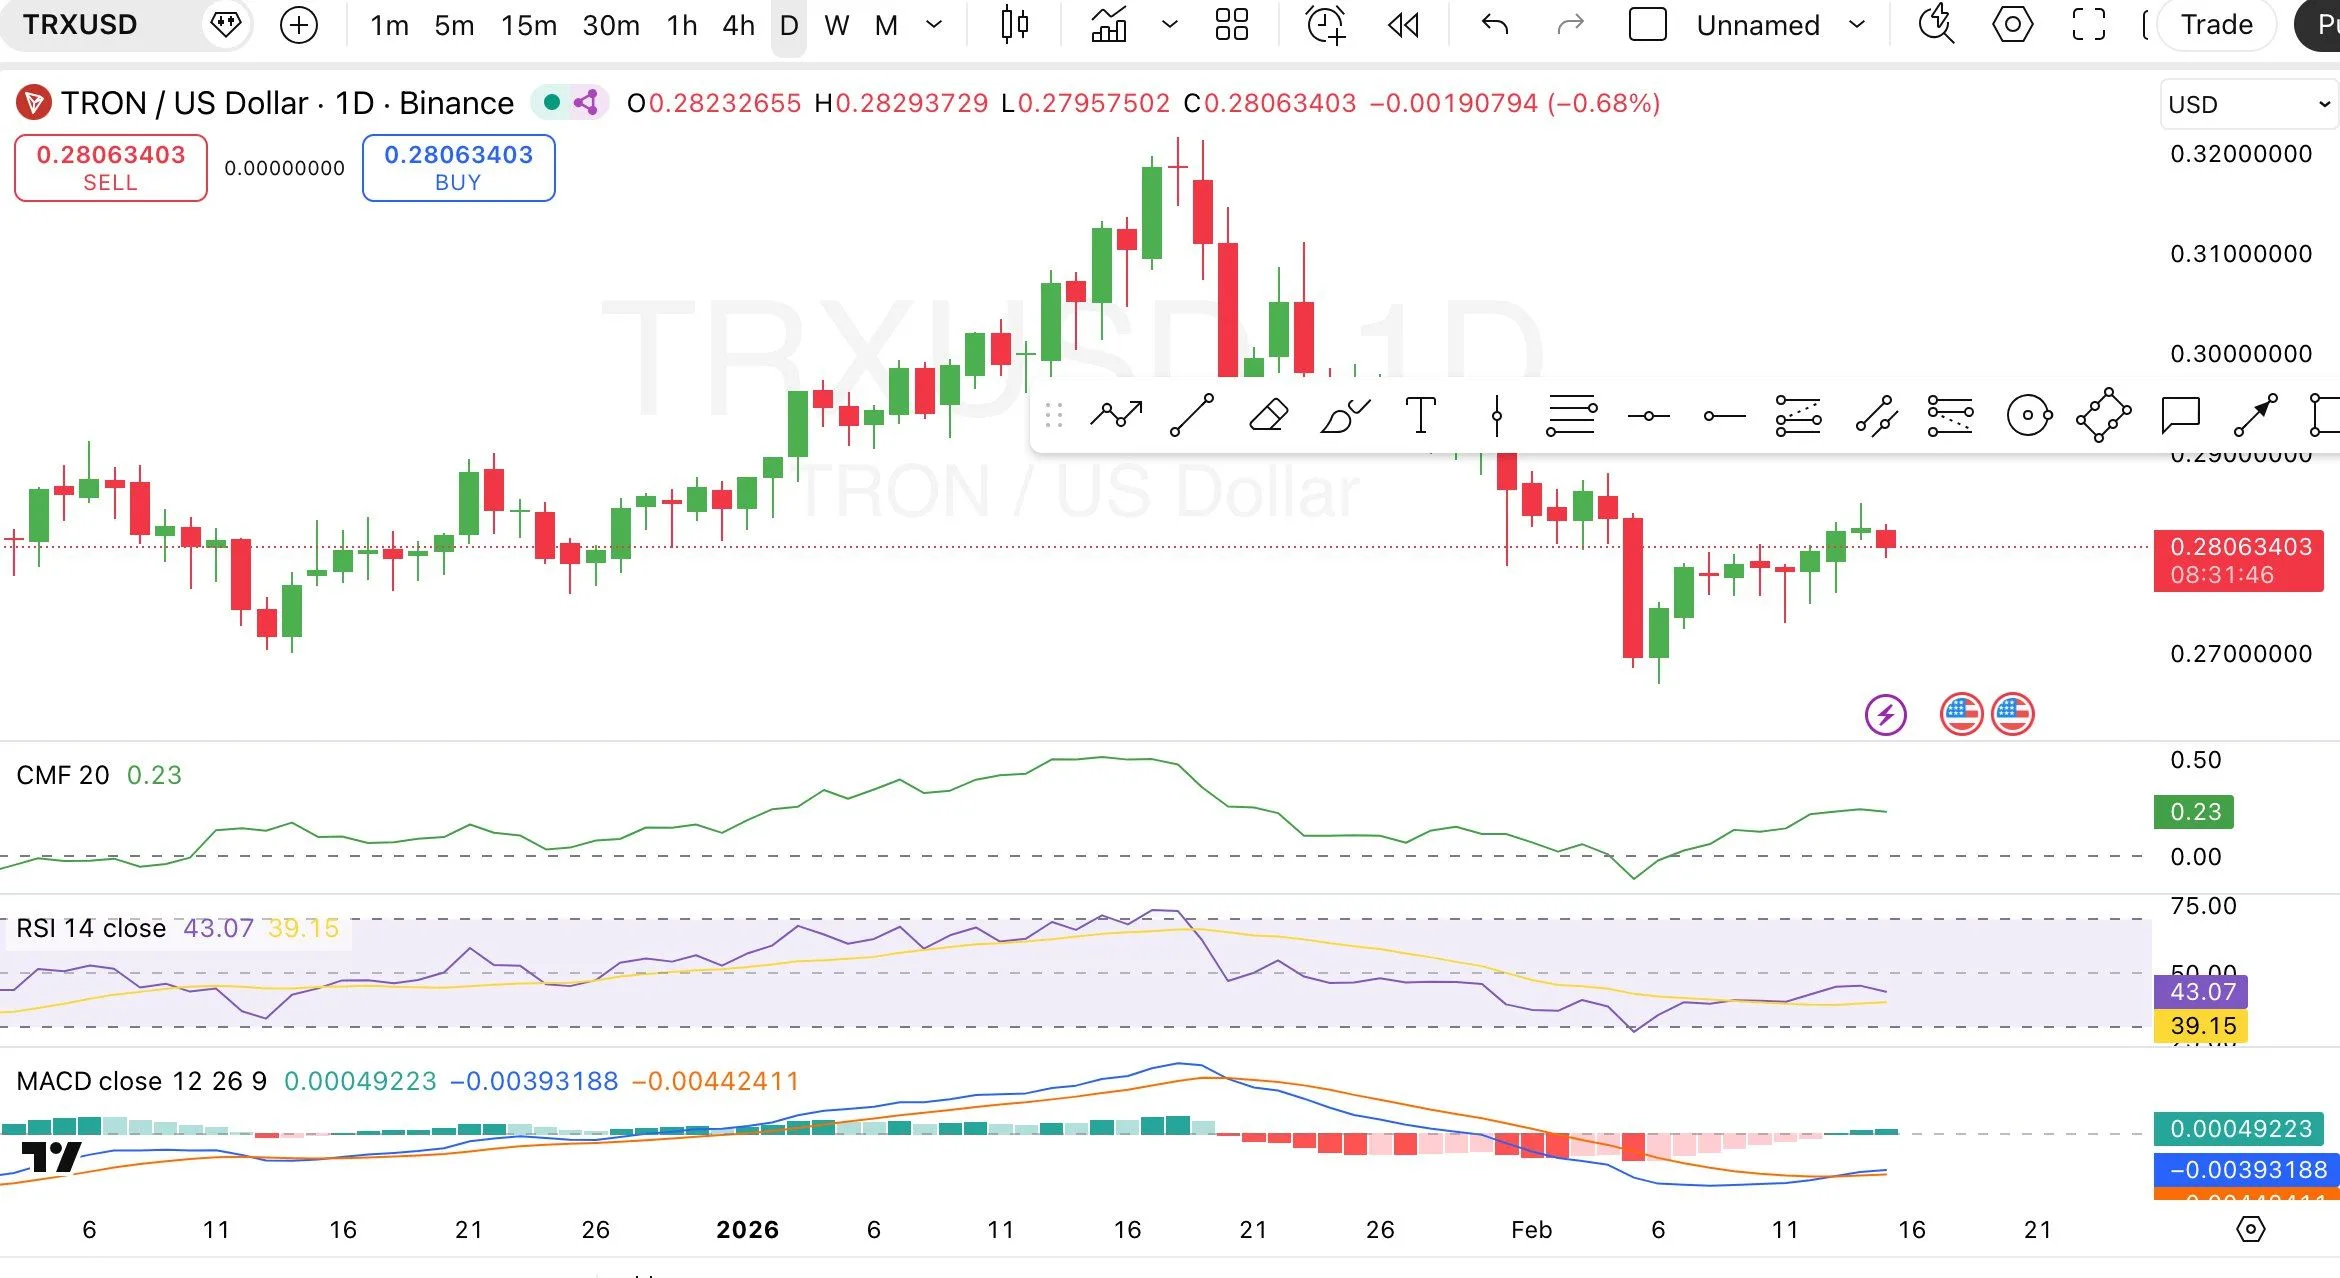Open the USD currency dropdown
2340x1278 pixels.
[2248, 103]
